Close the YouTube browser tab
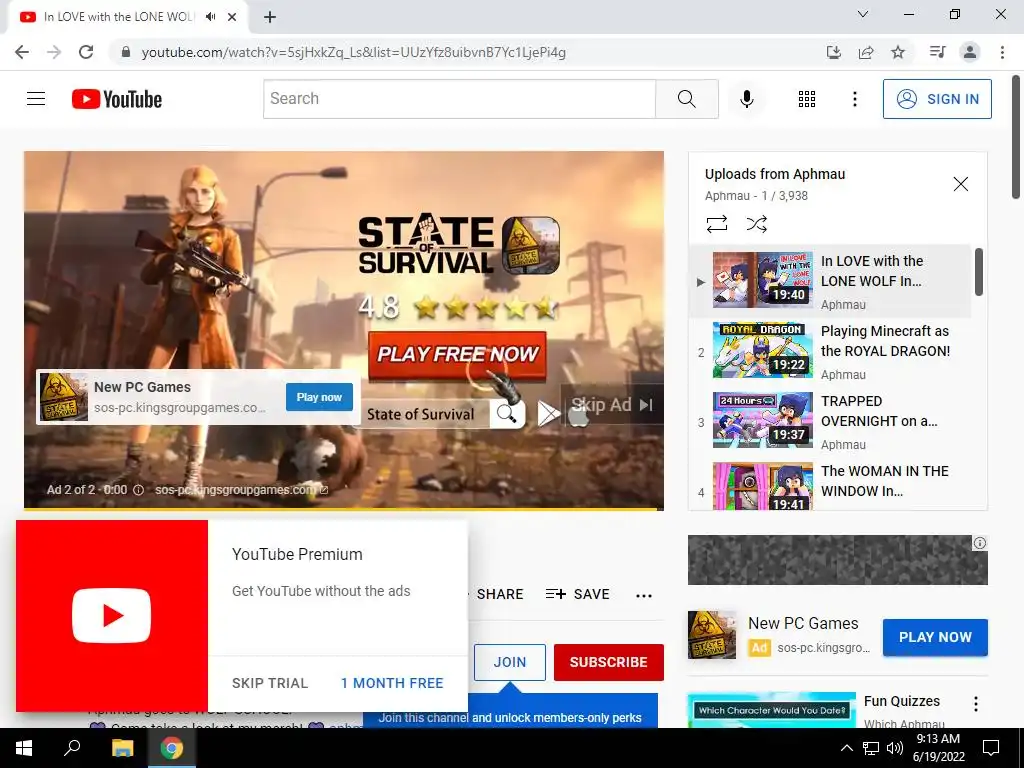Viewport: 1024px width, 768px height. (x=232, y=17)
